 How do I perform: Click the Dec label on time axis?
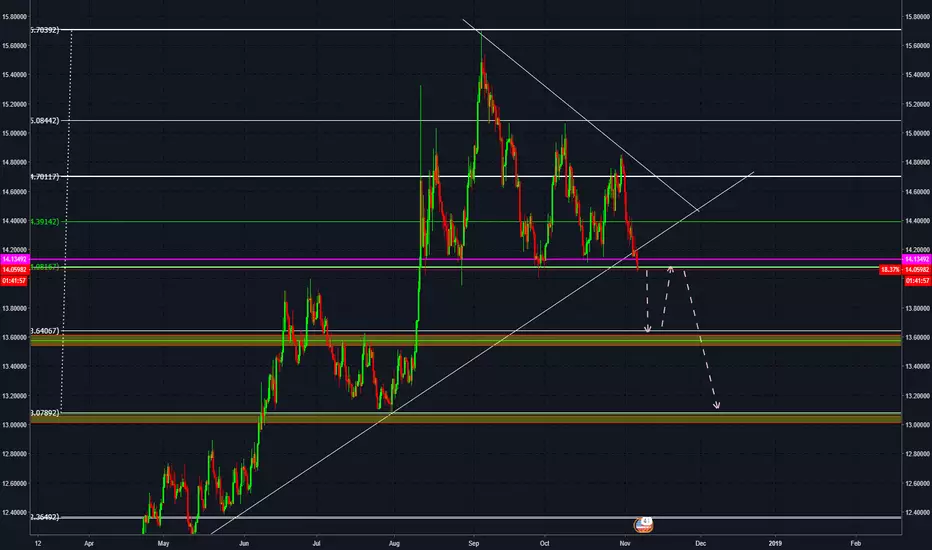tap(700, 543)
